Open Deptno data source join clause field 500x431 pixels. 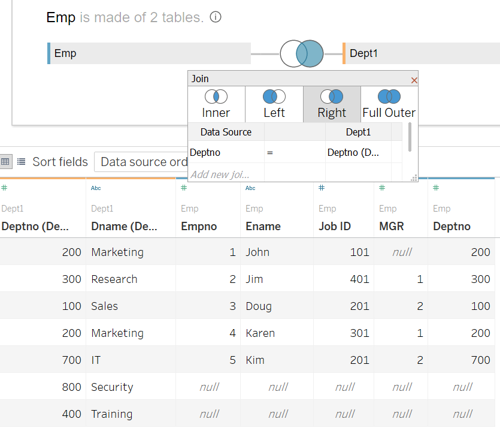[x=226, y=152]
